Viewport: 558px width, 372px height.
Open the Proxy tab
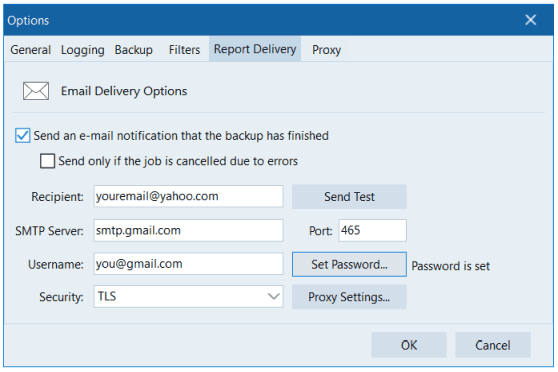click(326, 49)
